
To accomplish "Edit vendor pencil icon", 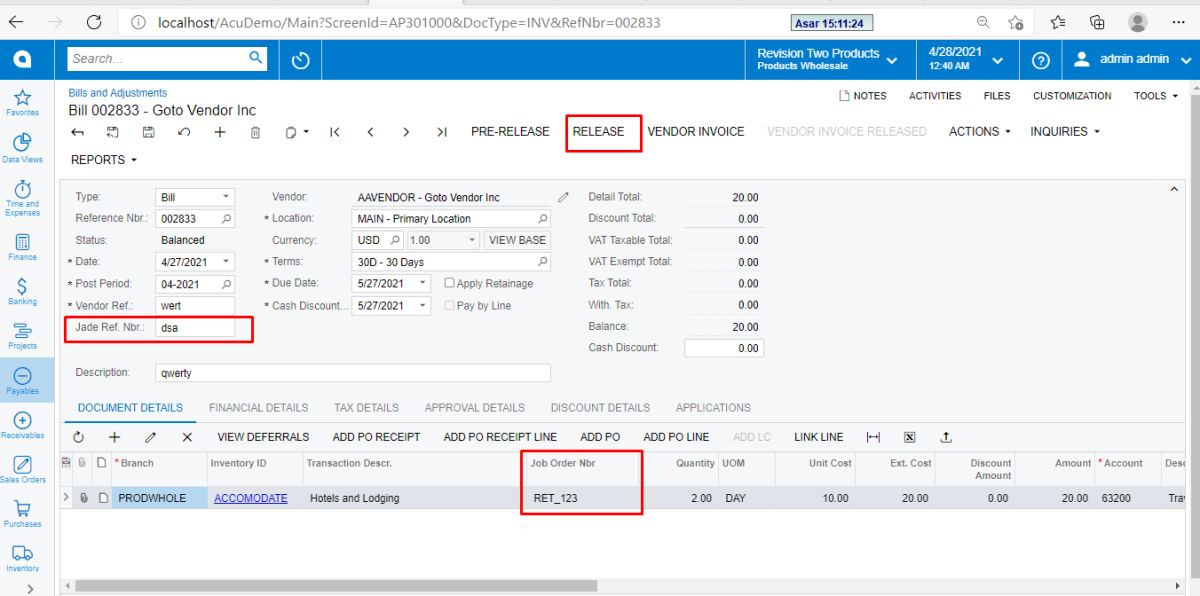I will pyautogui.click(x=564, y=197).
